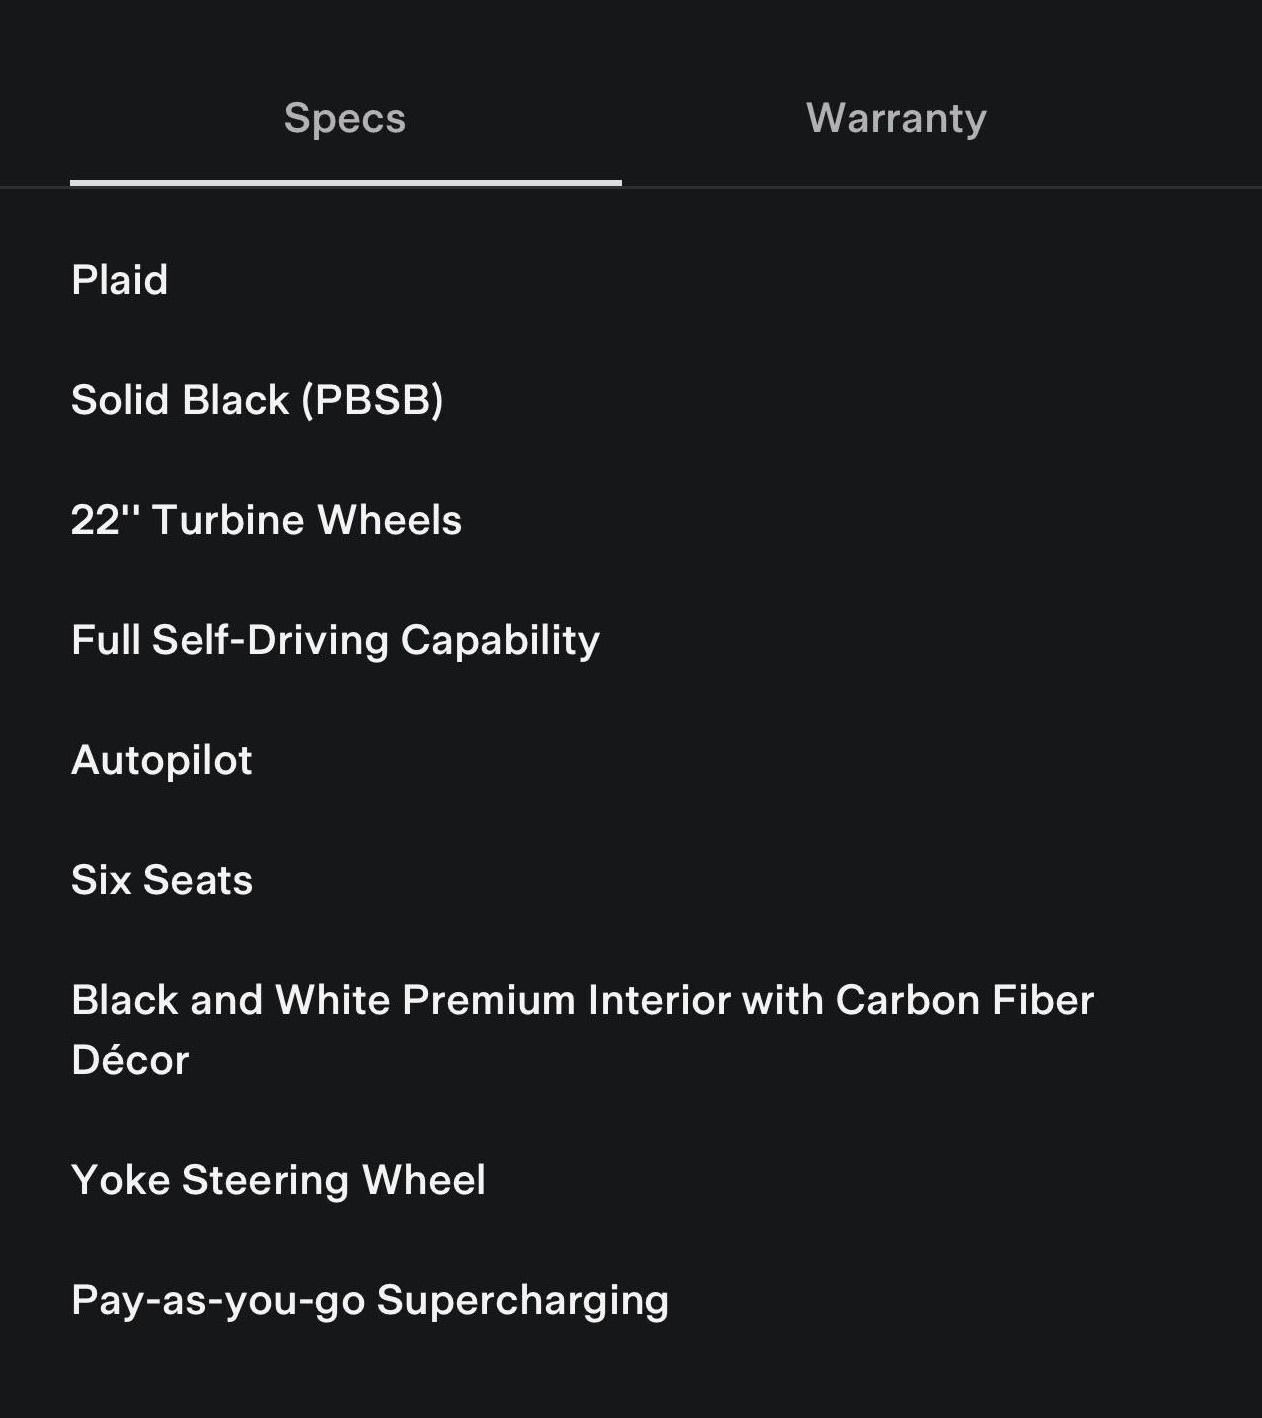Screen dimensions: 1262x1418
Task: Click the underline indicator beneath Specs
Action: click(x=345, y=183)
